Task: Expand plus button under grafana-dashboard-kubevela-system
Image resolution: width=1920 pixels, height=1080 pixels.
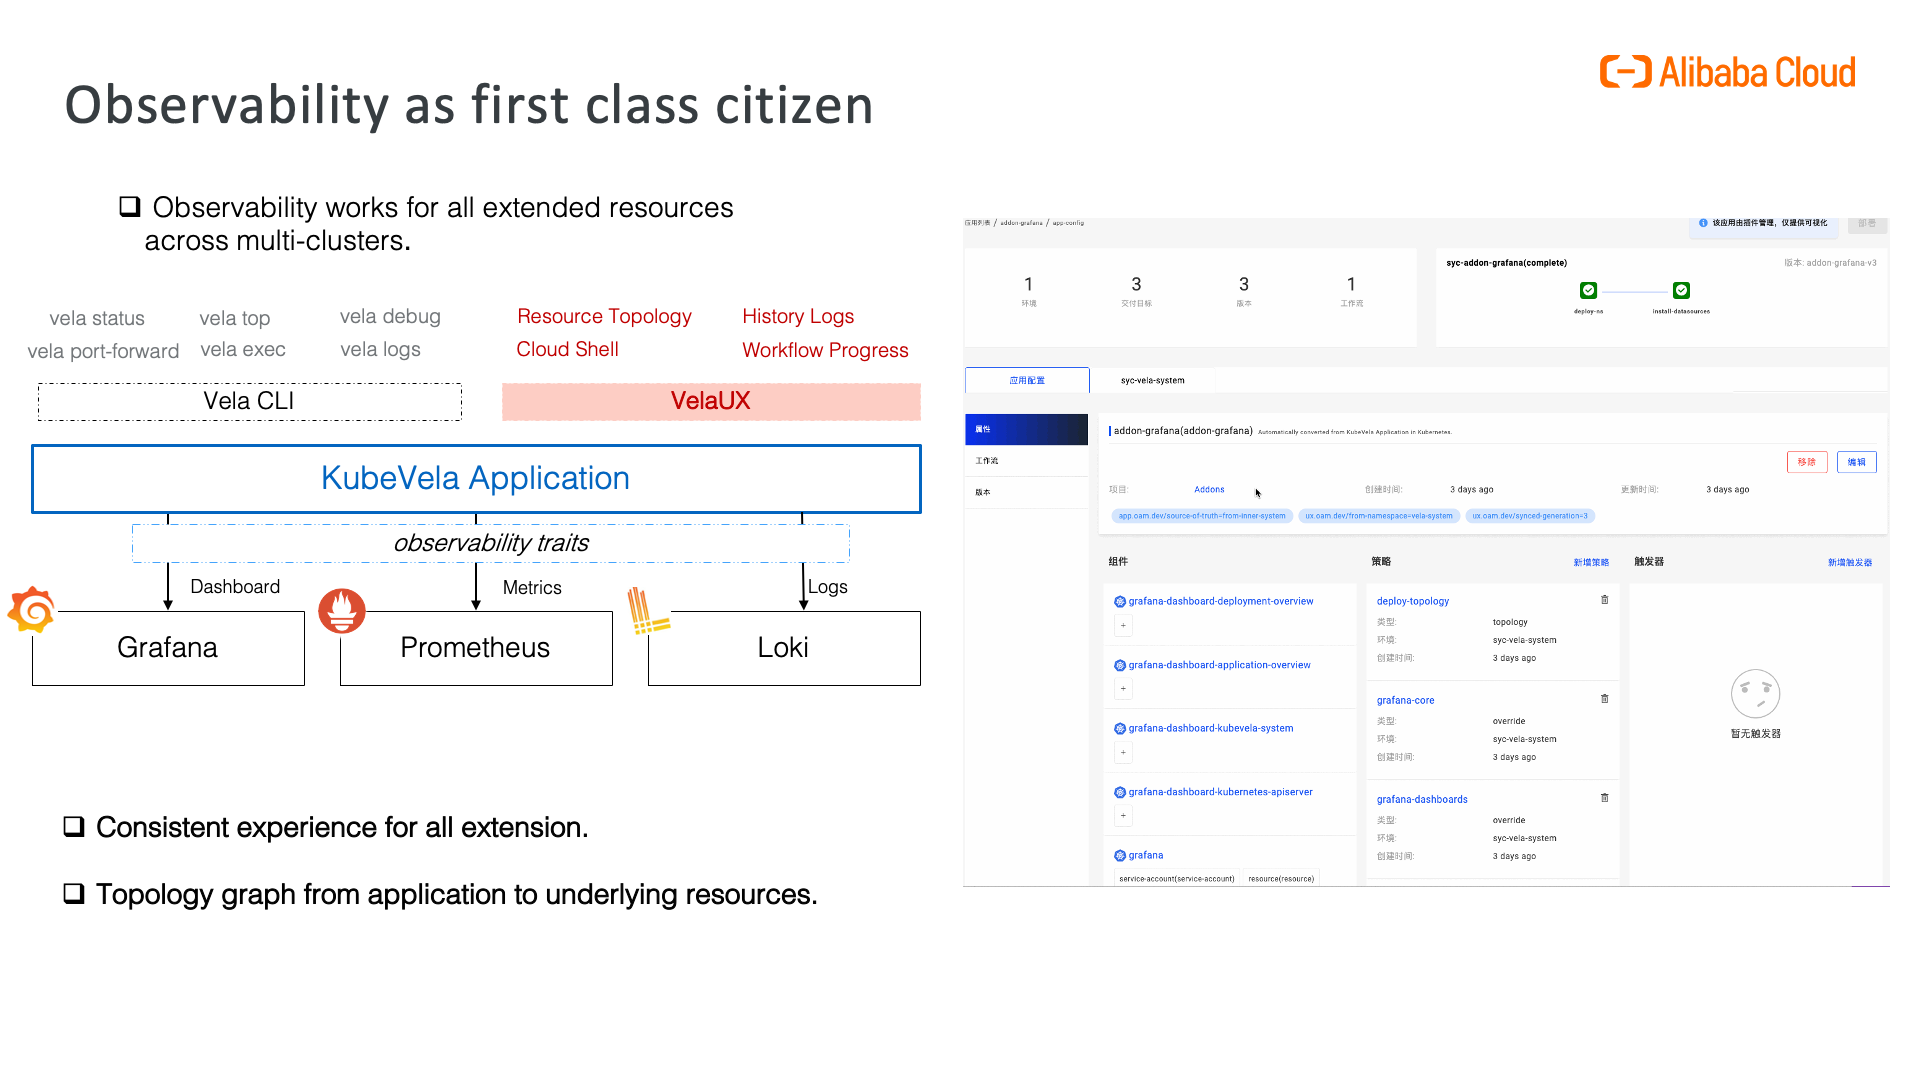Action: [x=1123, y=753]
